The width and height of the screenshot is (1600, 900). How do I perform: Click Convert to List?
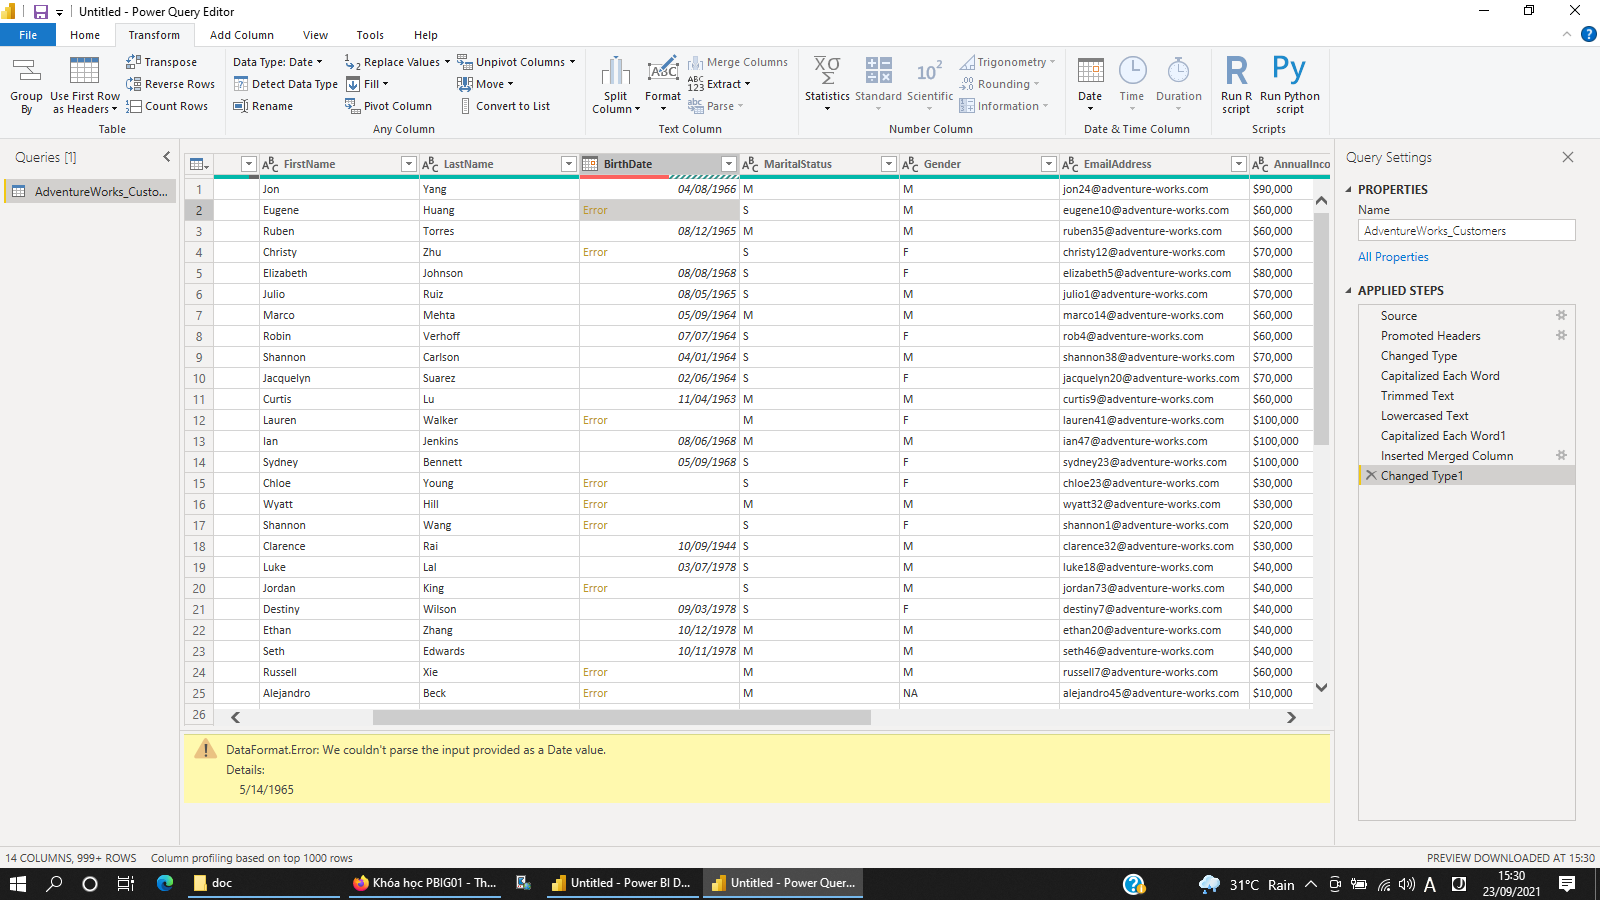pyautogui.click(x=504, y=106)
